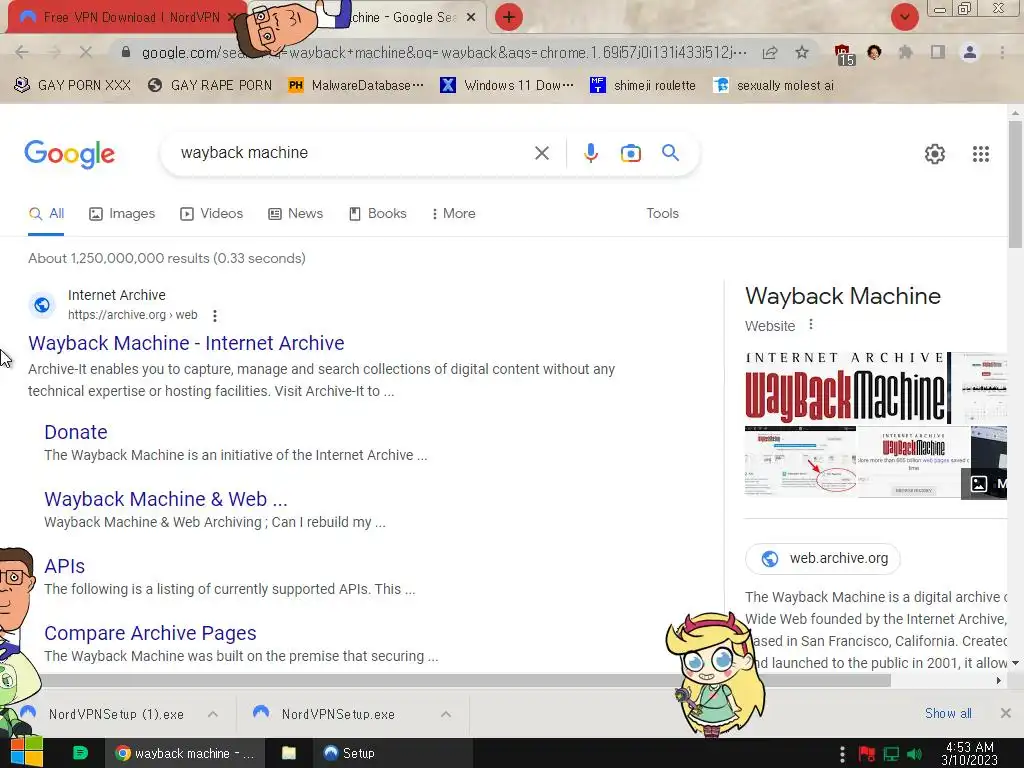
Task: Click the address bar URL
Action: click(443, 52)
